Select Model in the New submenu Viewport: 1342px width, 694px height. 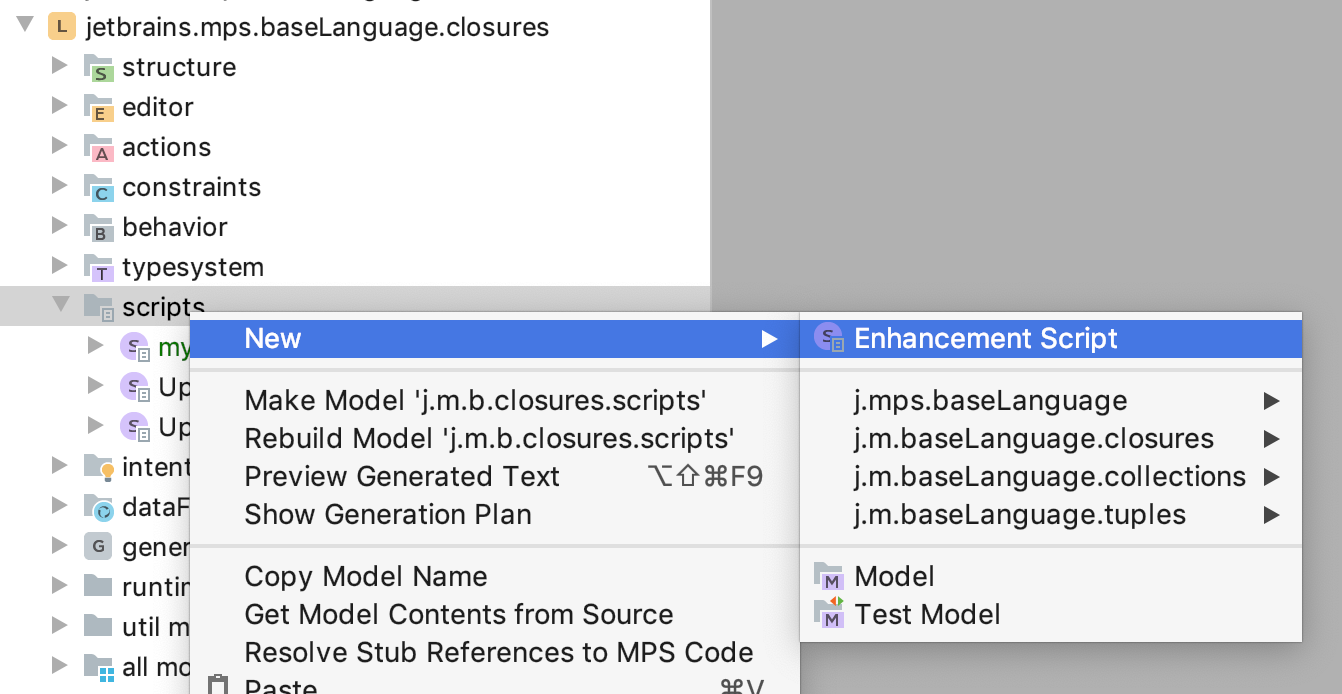pyautogui.click(x=893, y=576)
